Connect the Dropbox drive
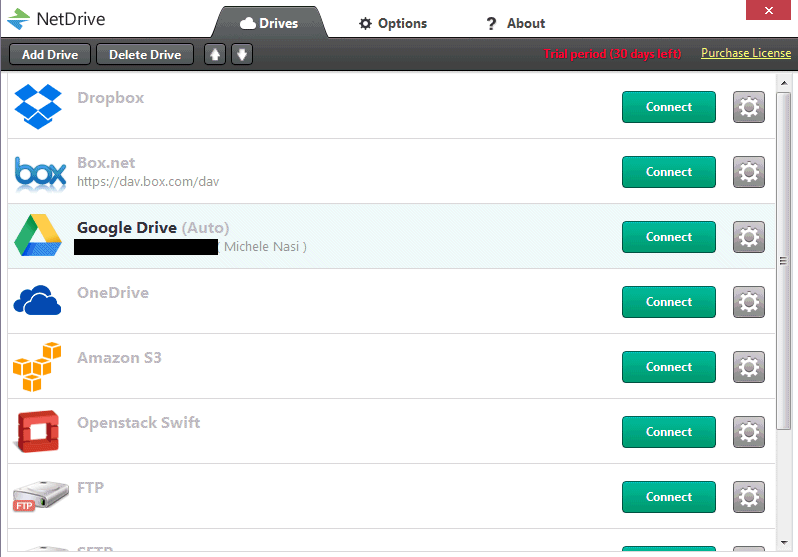The image size is (798, 557). pos(669,107)
